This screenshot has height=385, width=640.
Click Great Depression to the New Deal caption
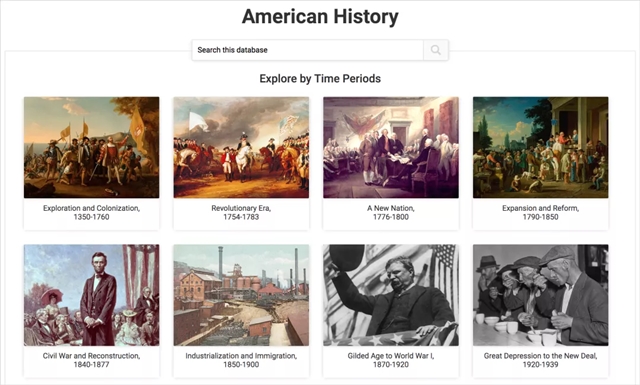[540, 360]
